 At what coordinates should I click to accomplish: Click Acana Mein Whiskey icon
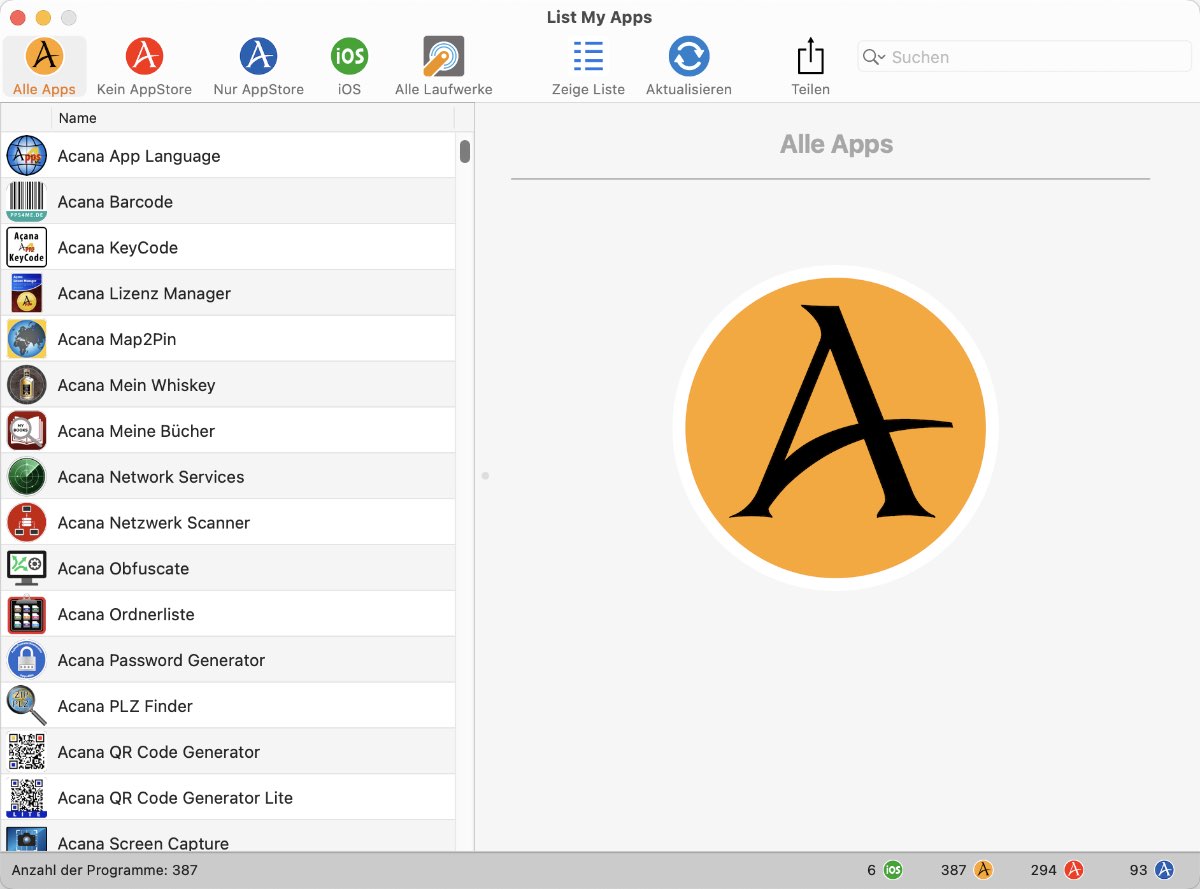pyautogui.click(x=27, y=385)
